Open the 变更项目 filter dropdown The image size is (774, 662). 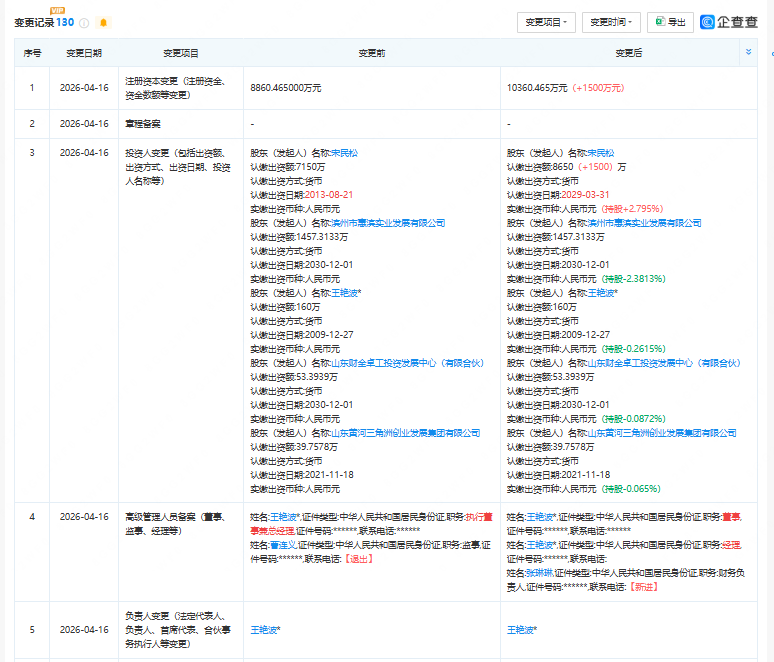coord(546,21)
